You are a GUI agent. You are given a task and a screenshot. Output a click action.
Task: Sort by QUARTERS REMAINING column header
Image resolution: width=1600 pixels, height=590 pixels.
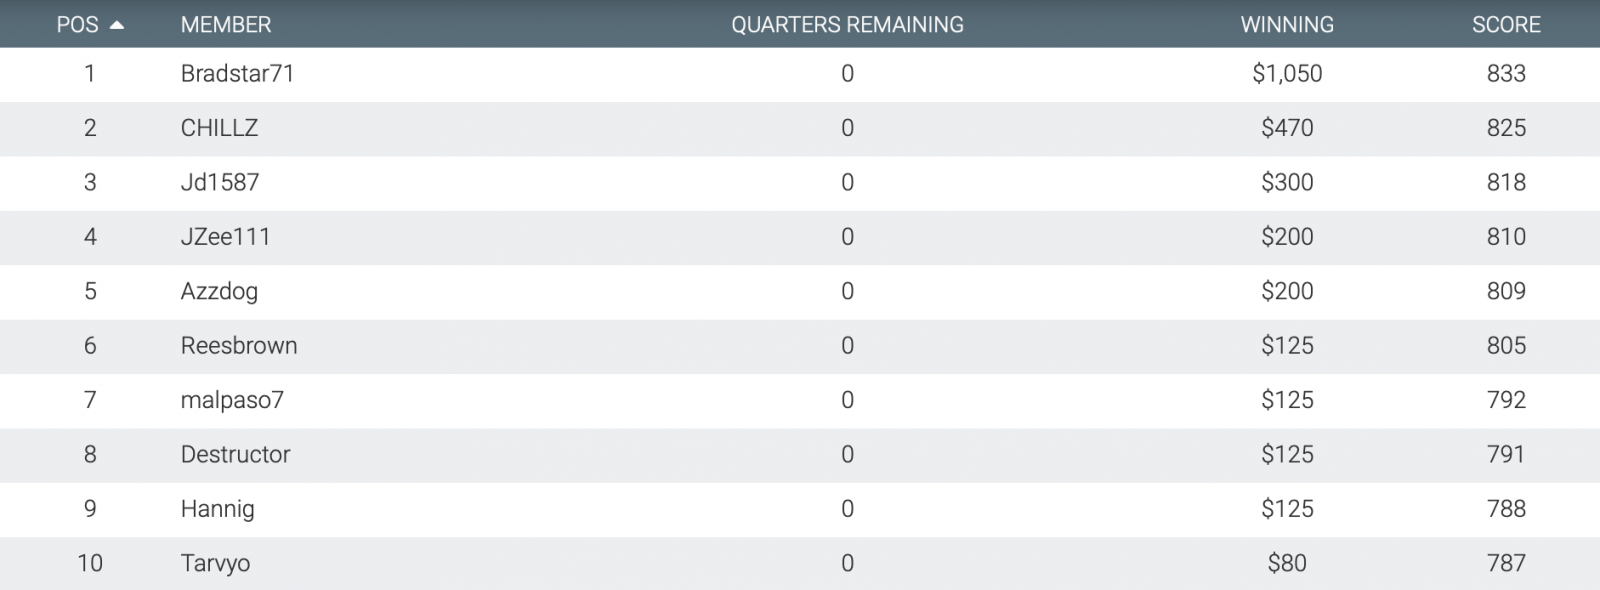tap(847, 25)
